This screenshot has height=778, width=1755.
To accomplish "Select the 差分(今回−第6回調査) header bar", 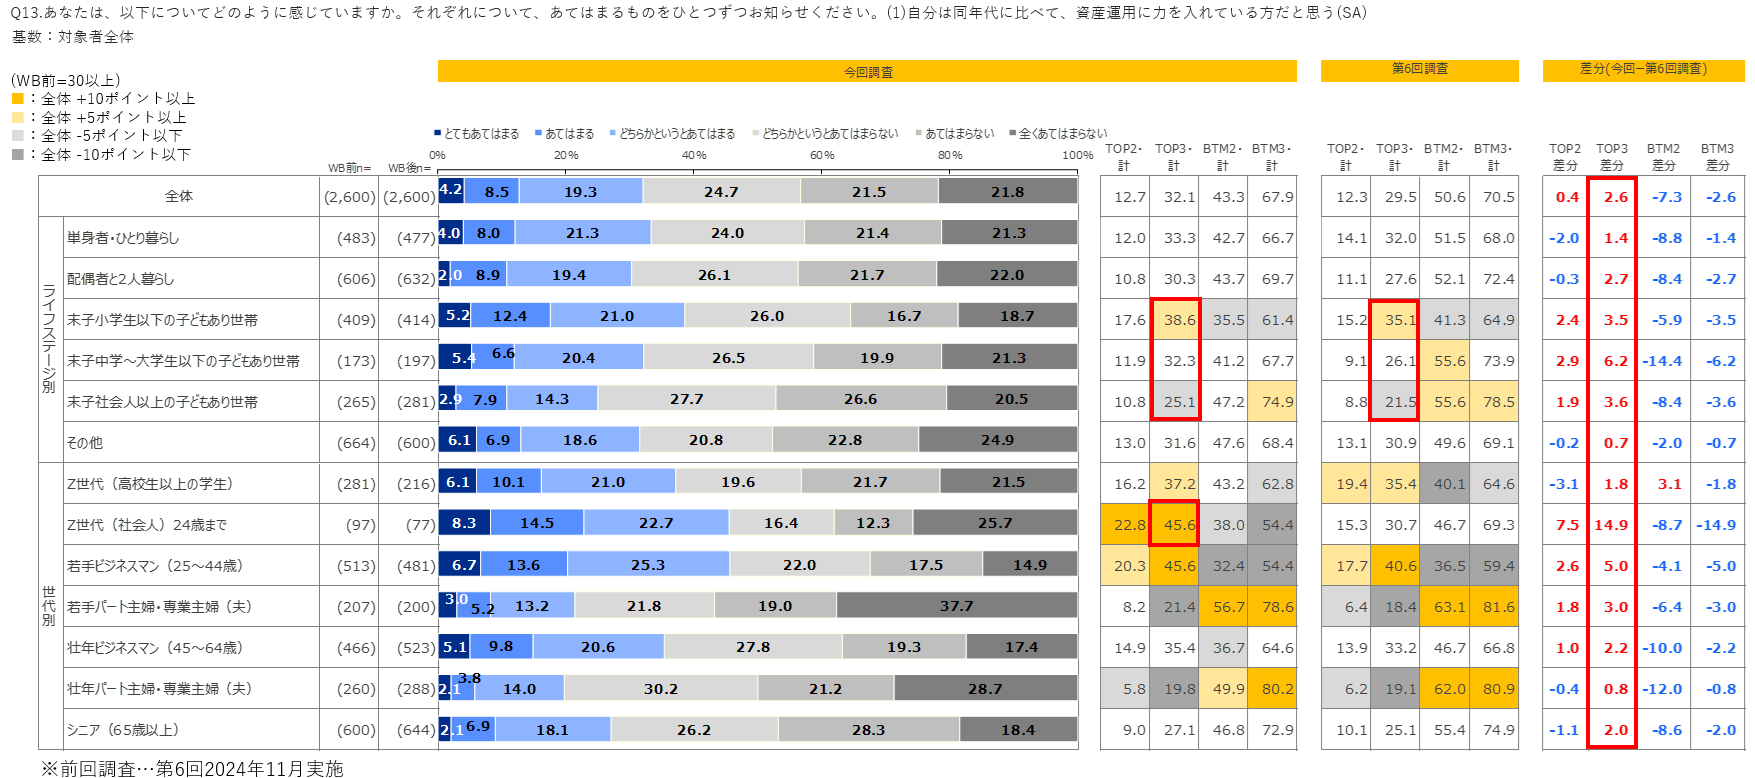I will point(1643,70).
